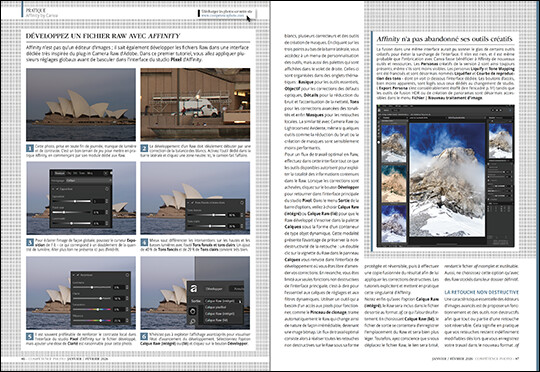Click the heading 'Affinity n'a pas abandonné ses outils créatifs'

point(445,39)
